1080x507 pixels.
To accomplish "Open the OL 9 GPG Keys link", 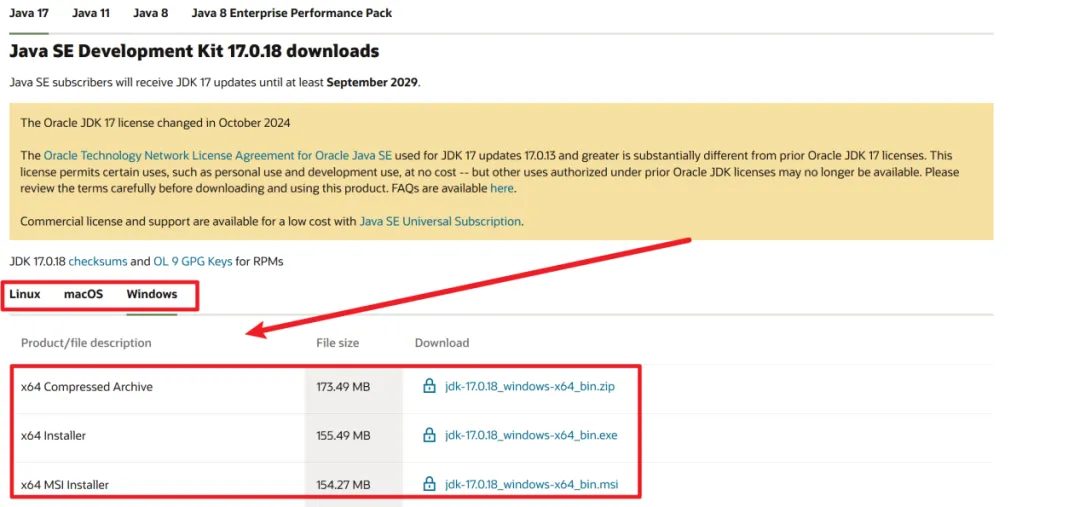I will 193,262.
